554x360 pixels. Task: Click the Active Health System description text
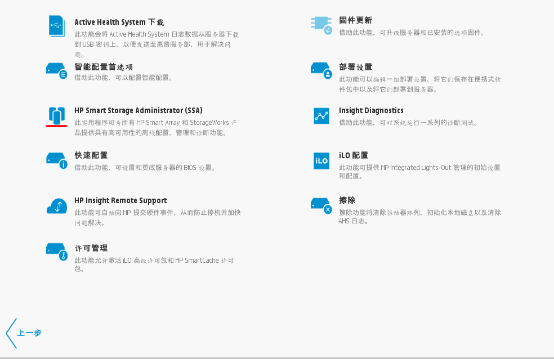(x=157, y=44)
